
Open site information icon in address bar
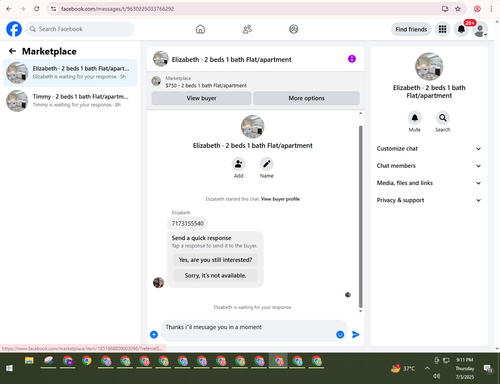point(53,9)
